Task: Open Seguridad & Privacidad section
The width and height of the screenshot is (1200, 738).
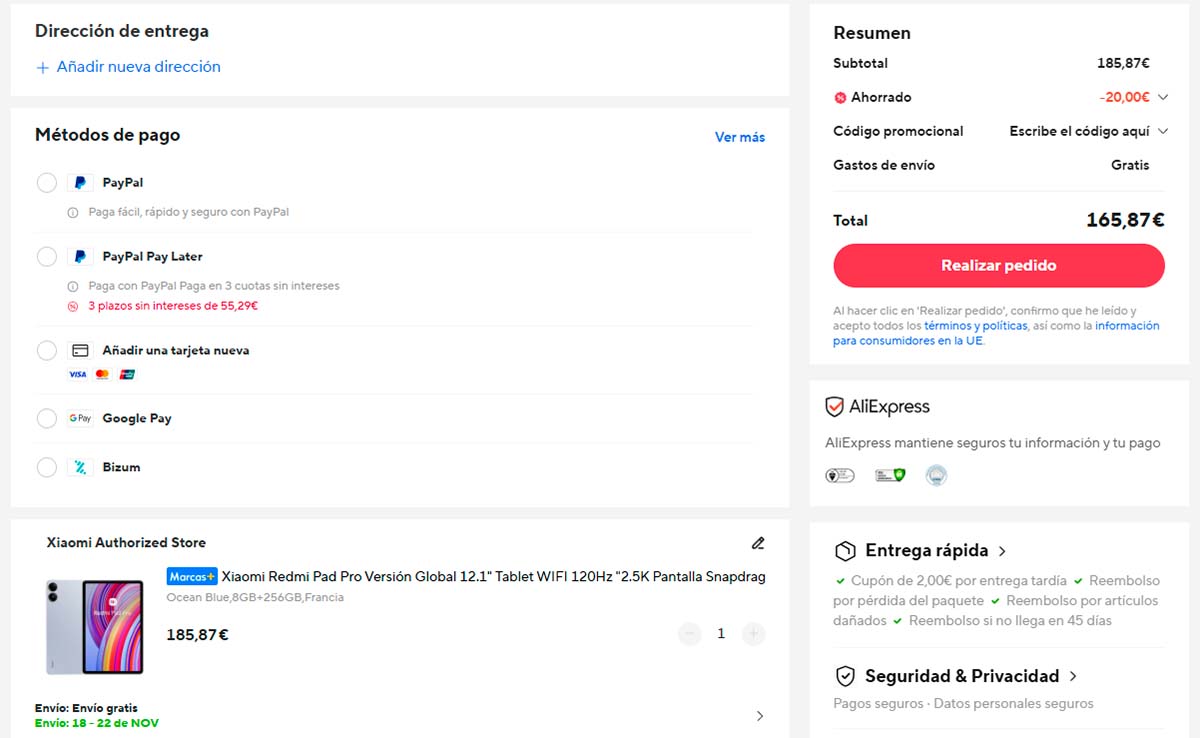Action: [x=1073, y=676]
